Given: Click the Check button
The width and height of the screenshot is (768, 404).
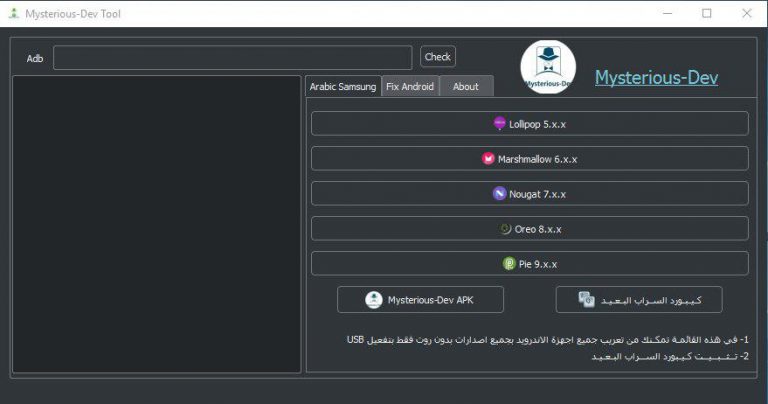Looking at the screenshot, I should 438,57.
